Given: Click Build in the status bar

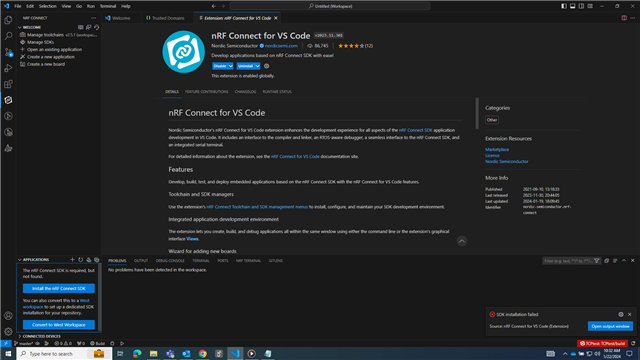Looking at the screenshot, I should click(98, 344).
